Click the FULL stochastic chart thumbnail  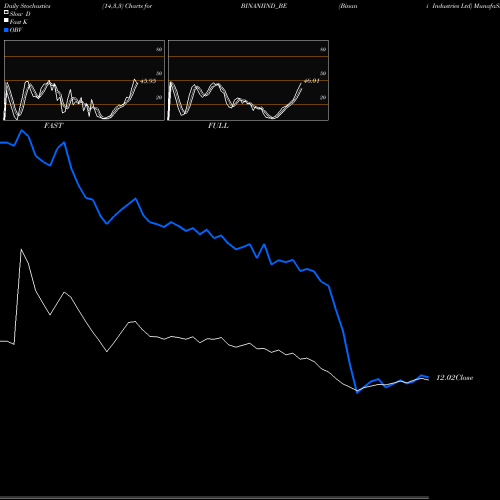(248, 80)
